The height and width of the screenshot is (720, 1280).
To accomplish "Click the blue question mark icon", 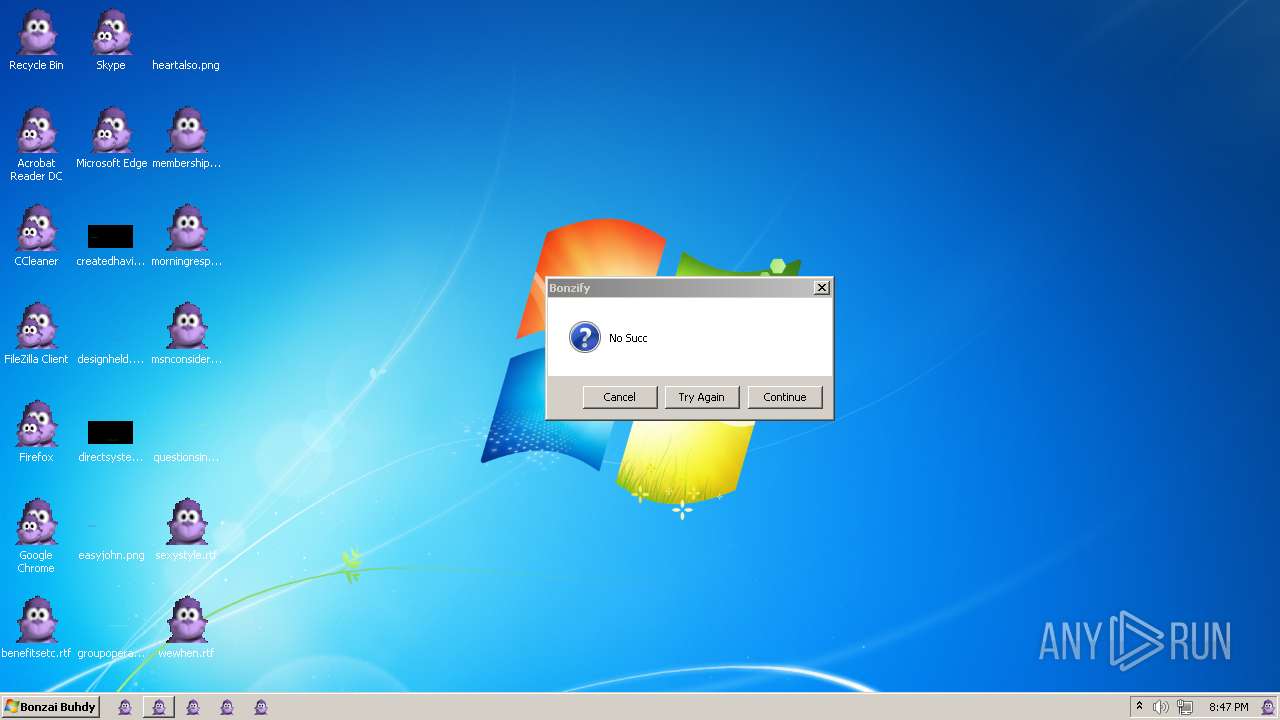I will [585, 337].
